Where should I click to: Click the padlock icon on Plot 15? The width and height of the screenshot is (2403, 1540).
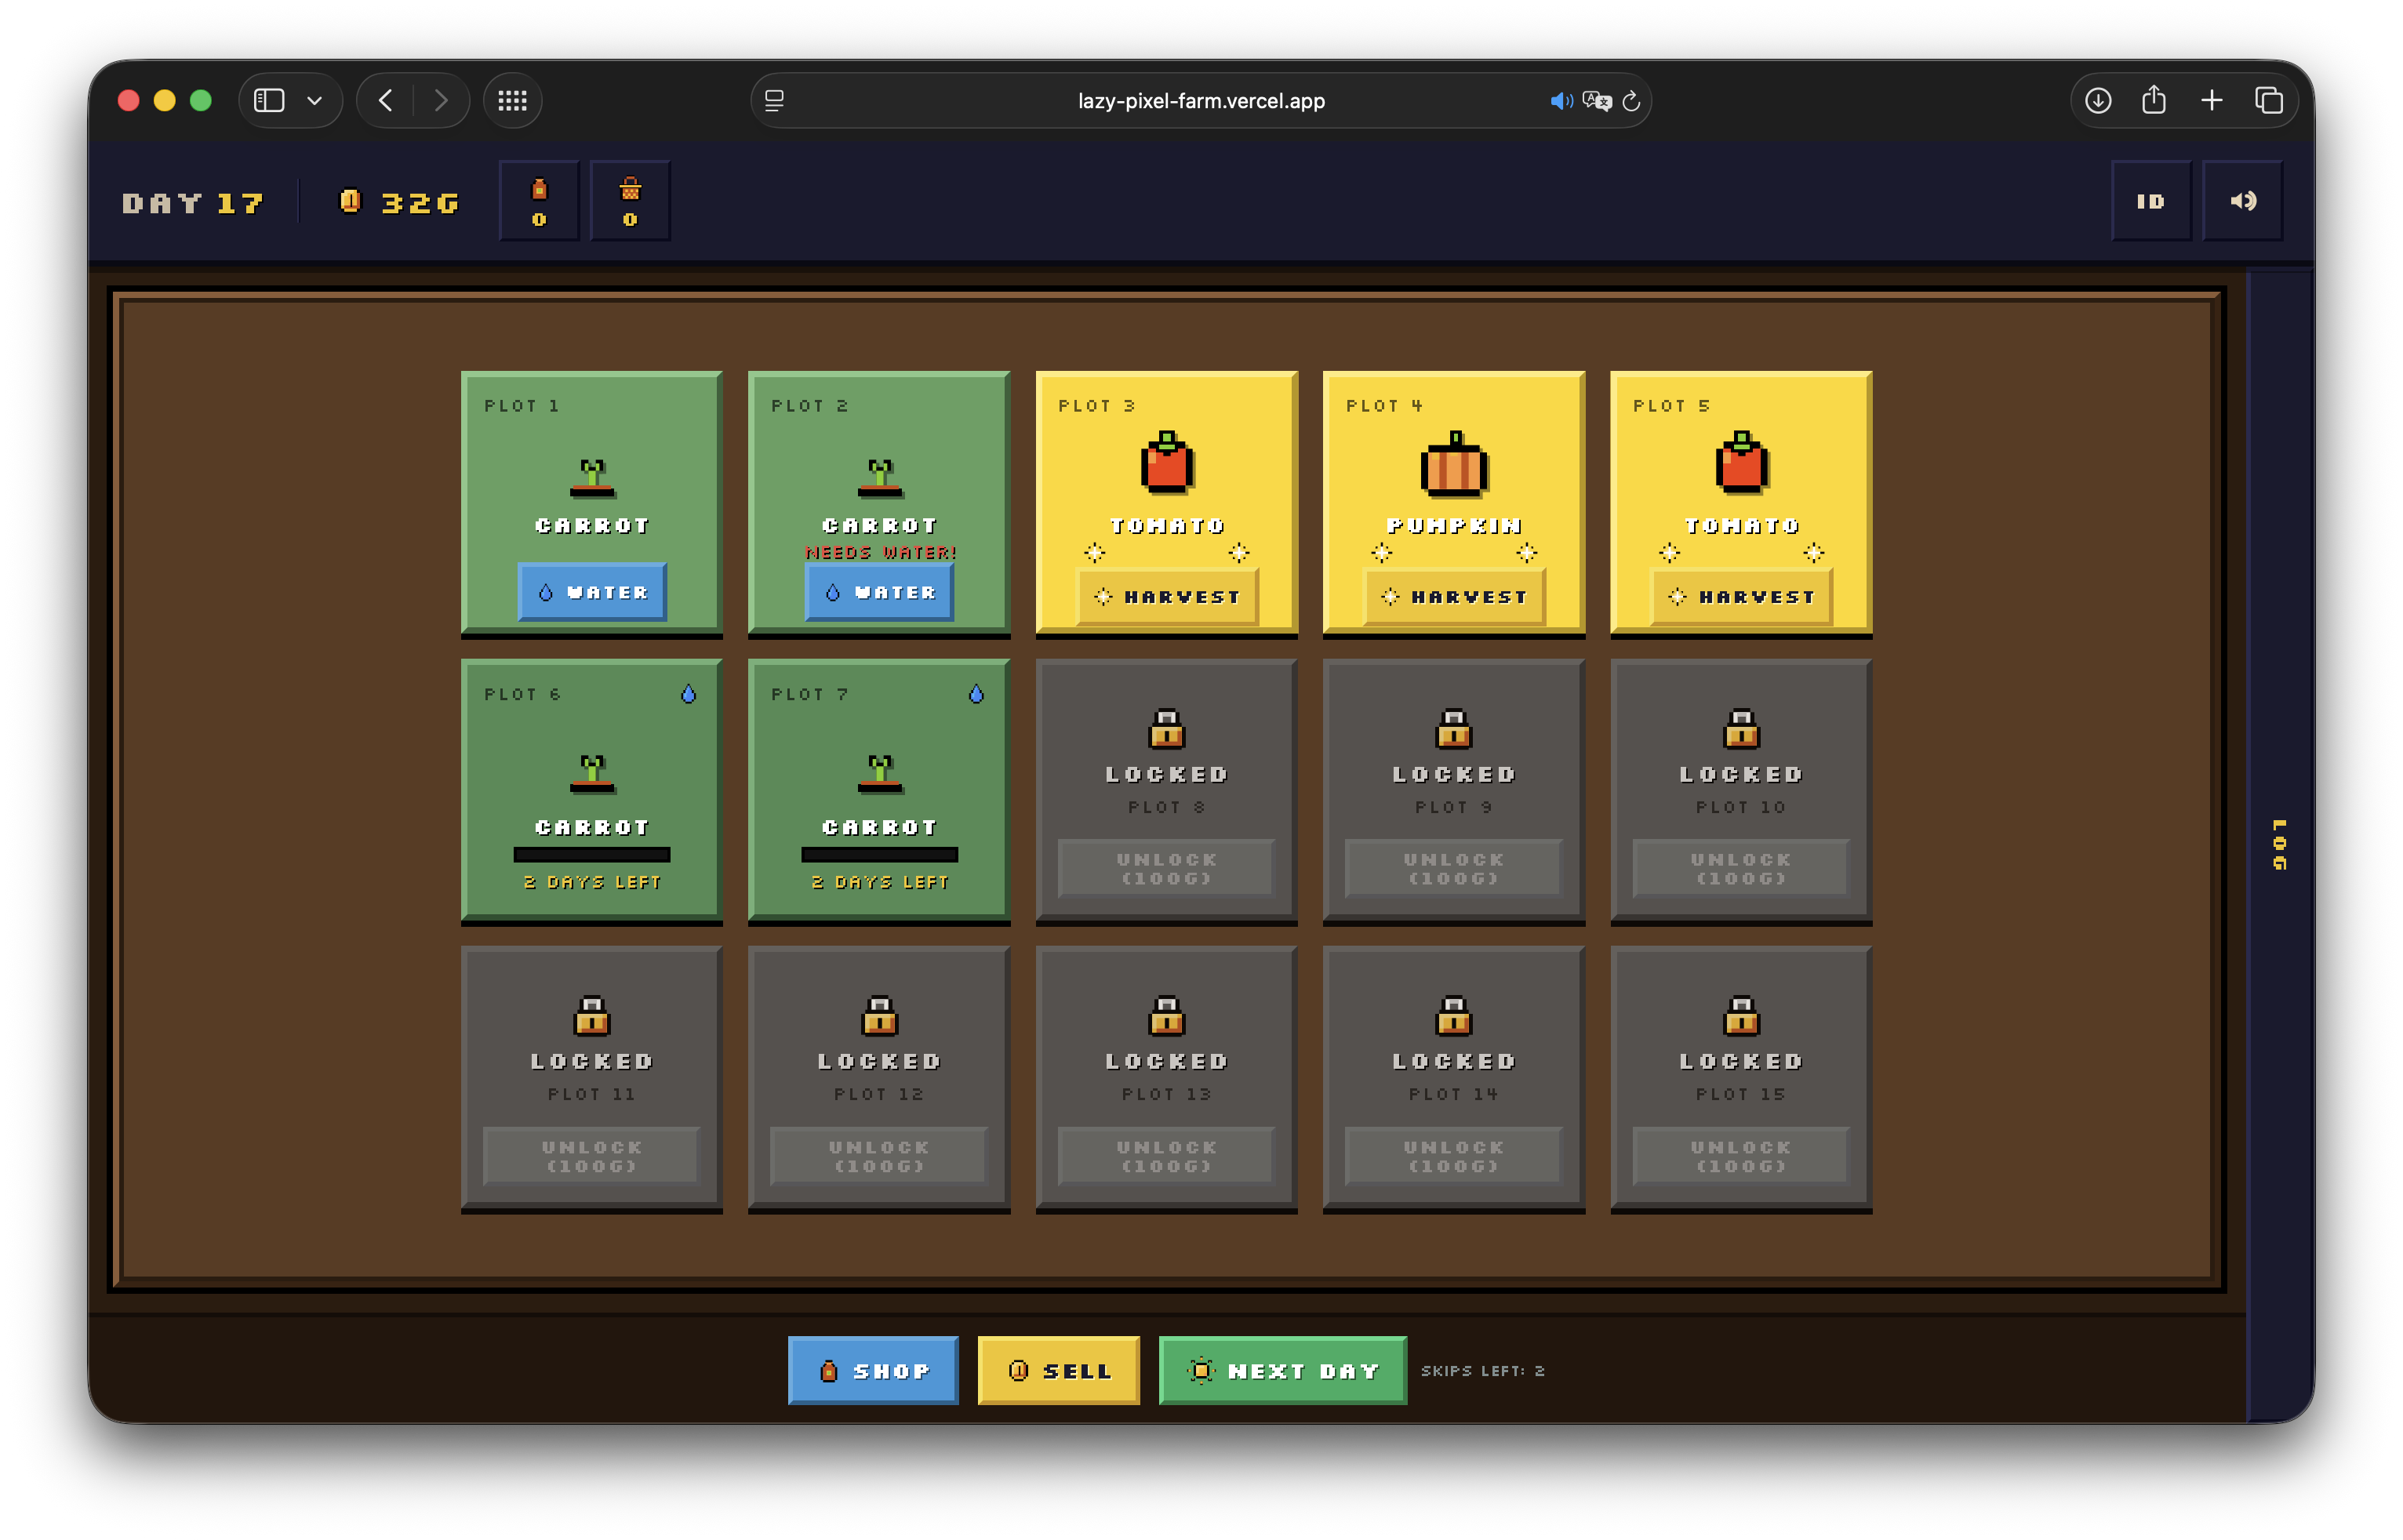coord(1741,1016)
